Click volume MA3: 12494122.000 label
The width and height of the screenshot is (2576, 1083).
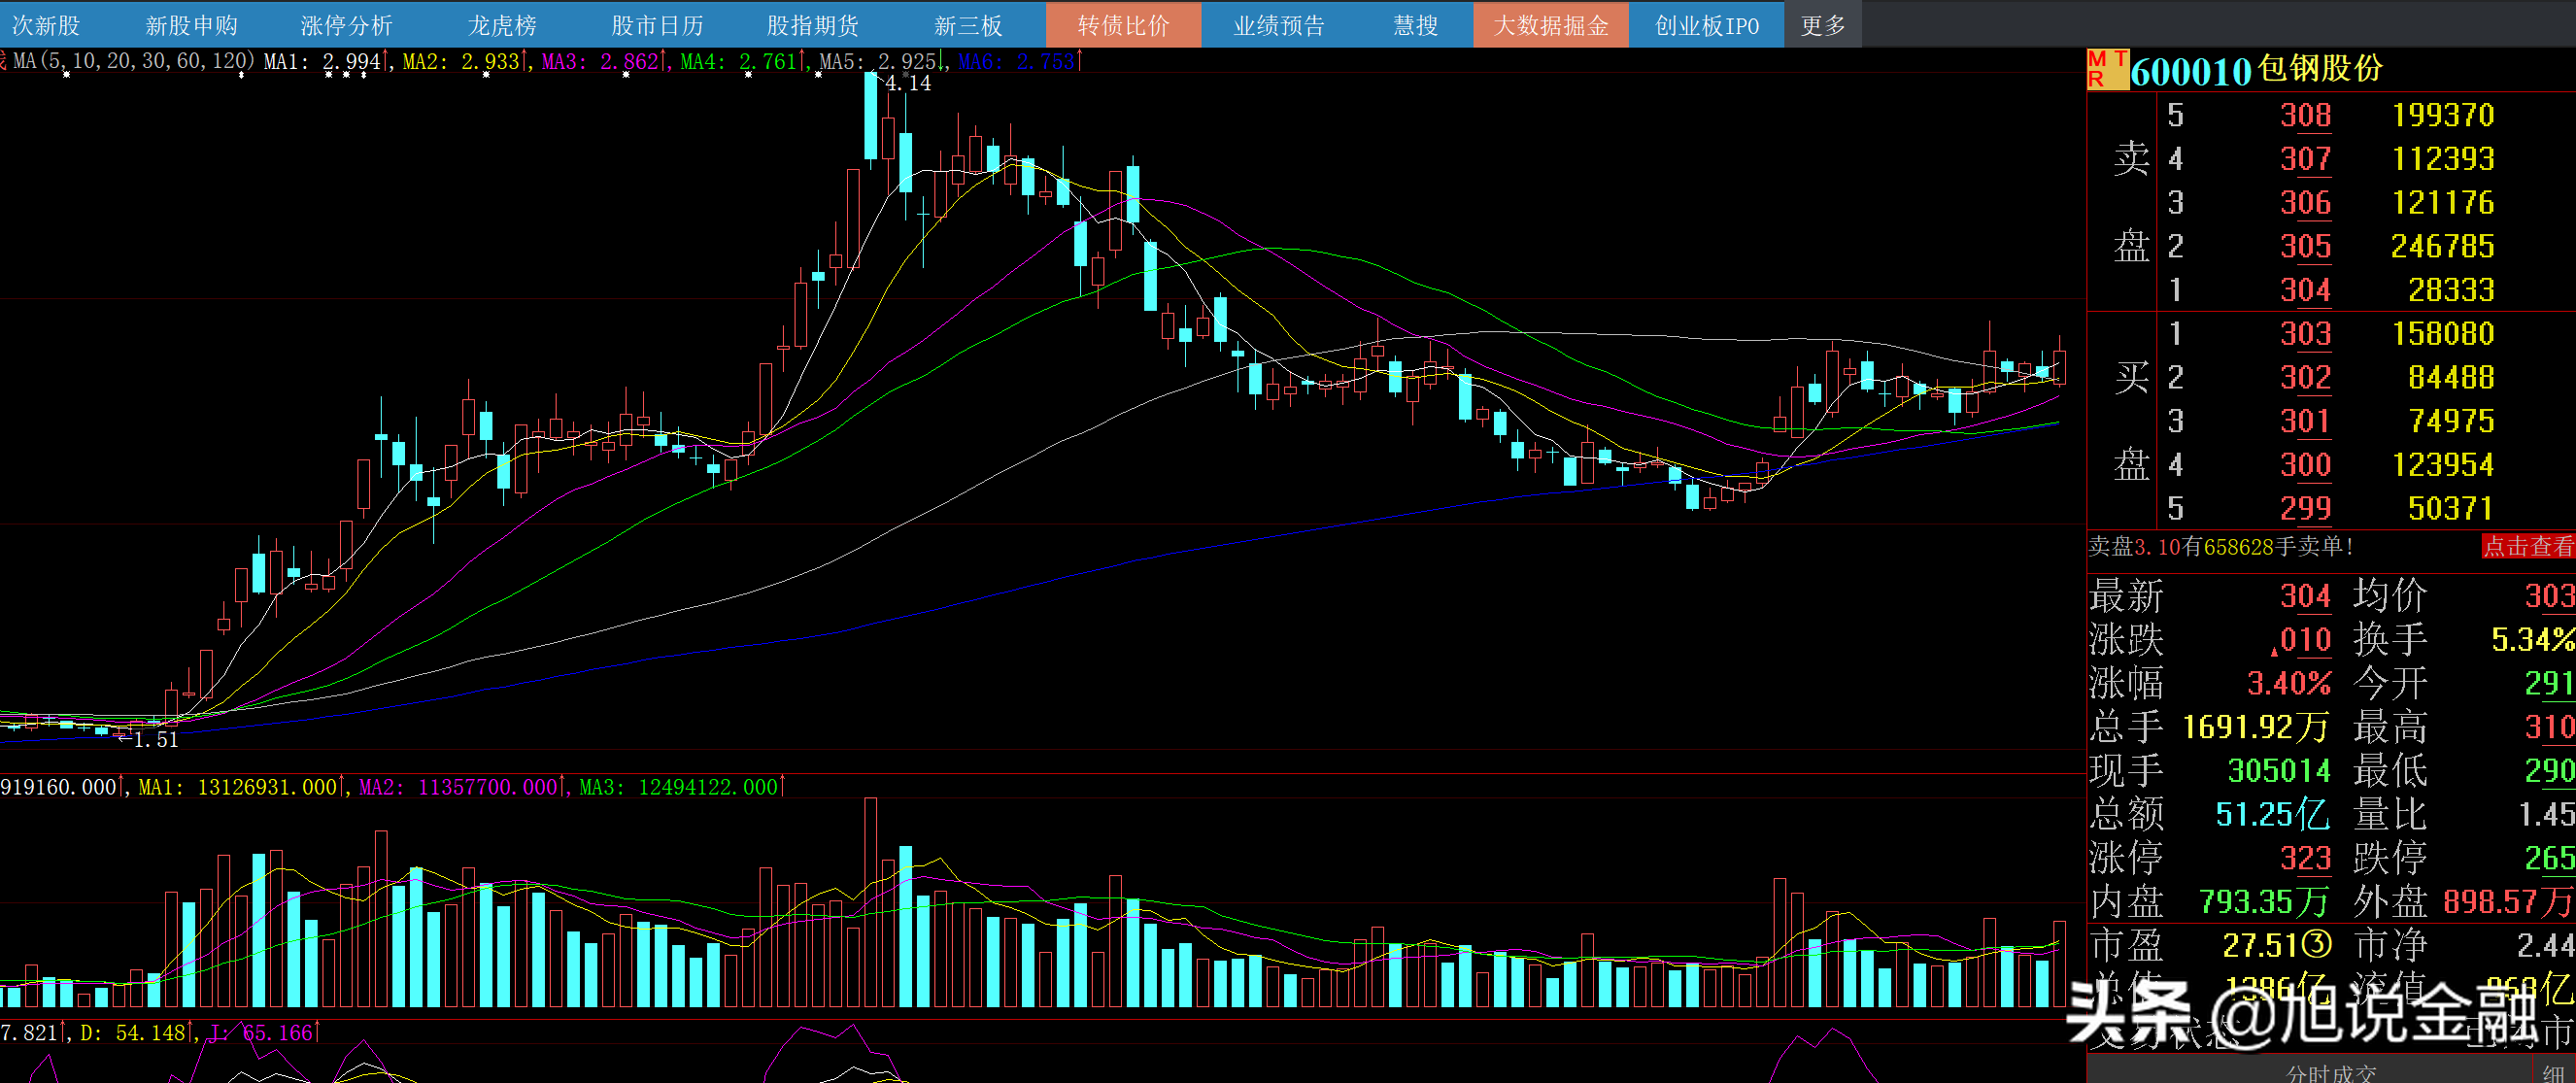coord(683,787)
